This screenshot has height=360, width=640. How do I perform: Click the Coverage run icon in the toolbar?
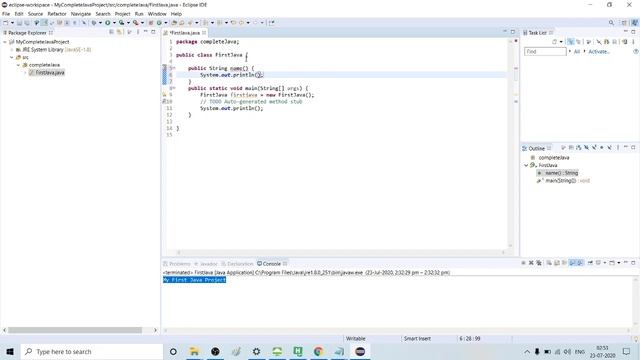pyautogui.click(x=122, y=23)
